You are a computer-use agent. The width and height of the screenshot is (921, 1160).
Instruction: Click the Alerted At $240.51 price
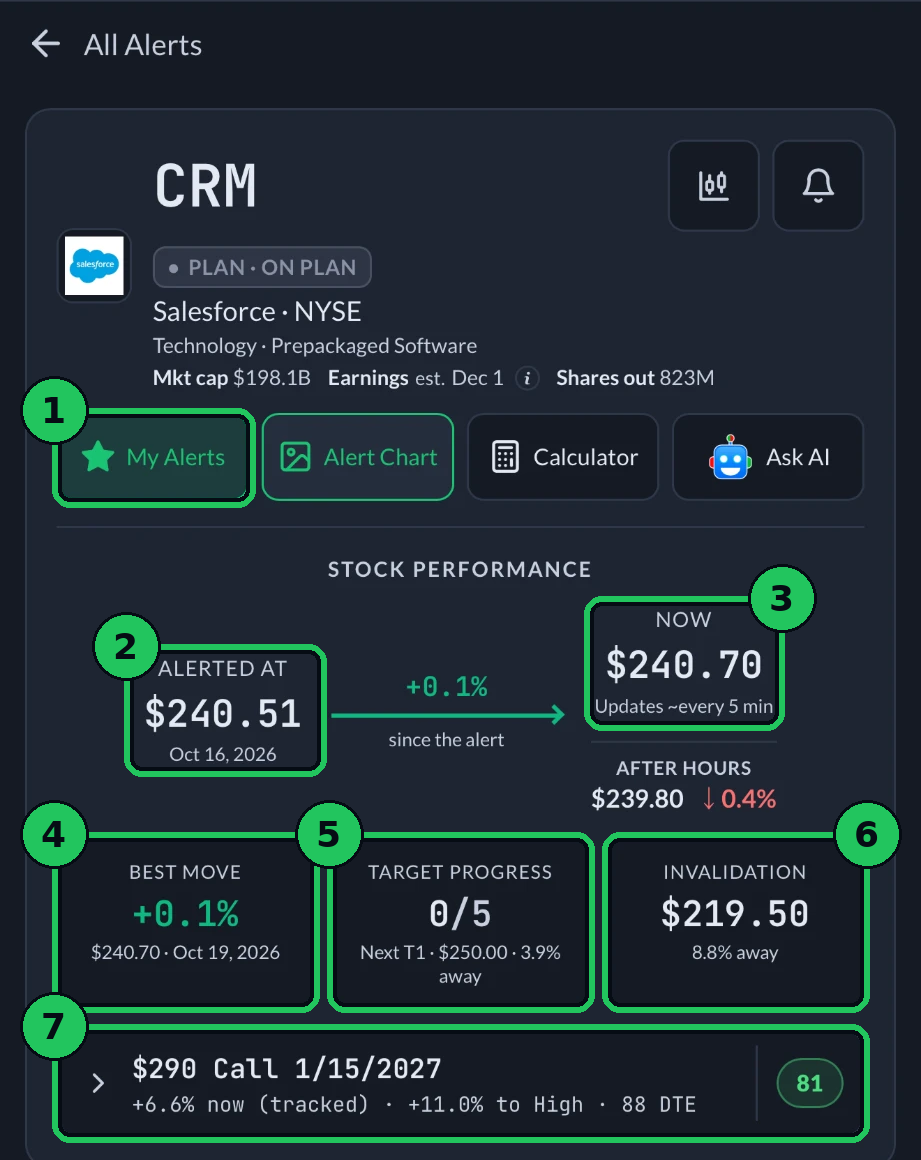pos(223,713)
